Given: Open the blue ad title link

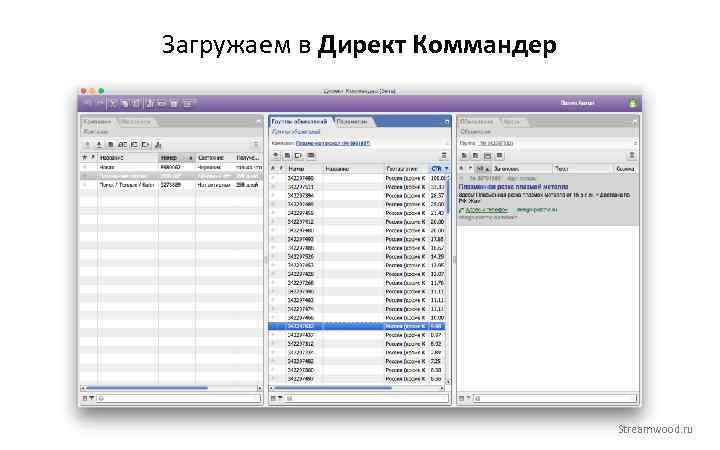Looking at the screenshot, I should [513, 187].
